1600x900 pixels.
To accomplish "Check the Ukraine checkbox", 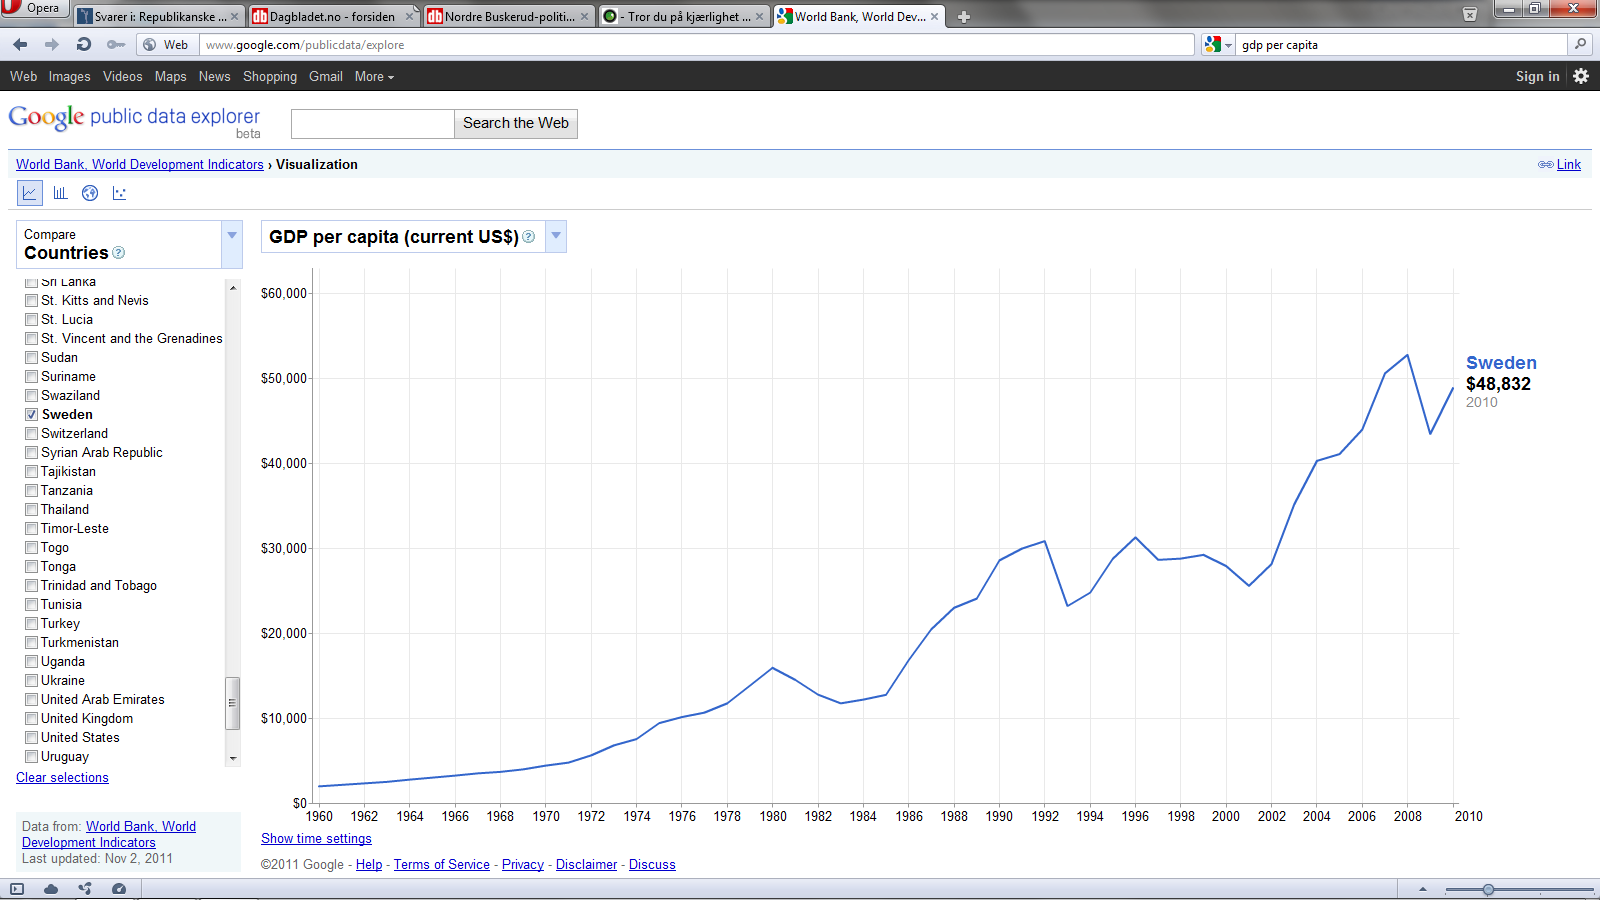I will pos(32,681).
